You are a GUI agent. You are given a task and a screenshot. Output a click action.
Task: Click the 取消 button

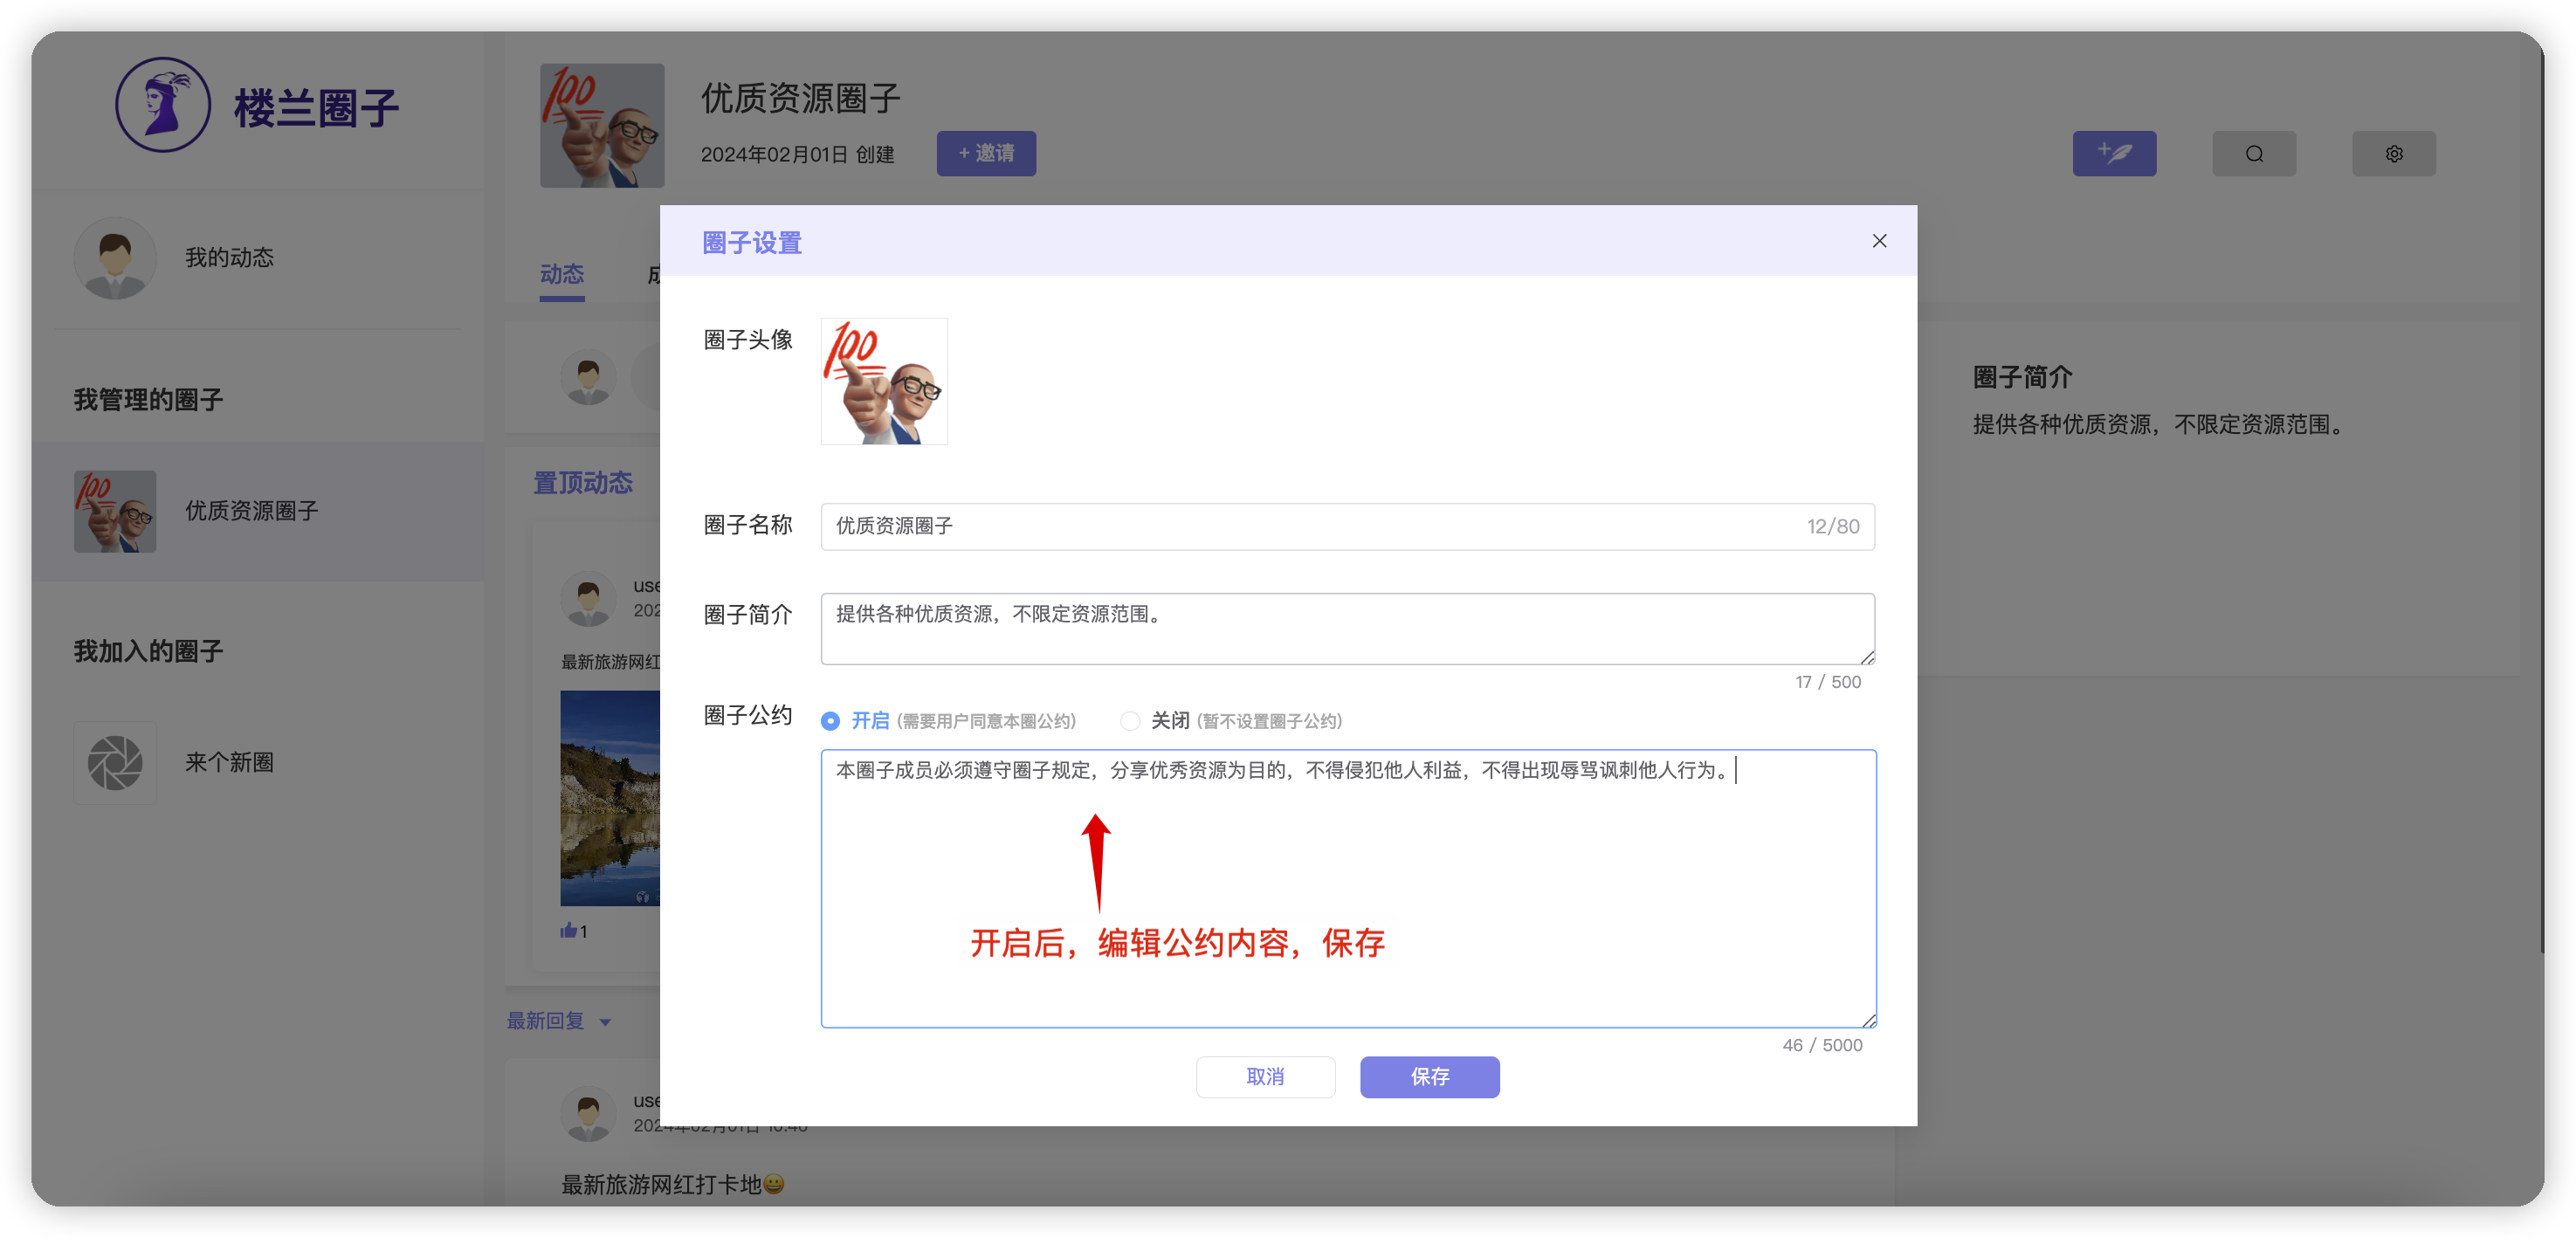point(1265,1077)
